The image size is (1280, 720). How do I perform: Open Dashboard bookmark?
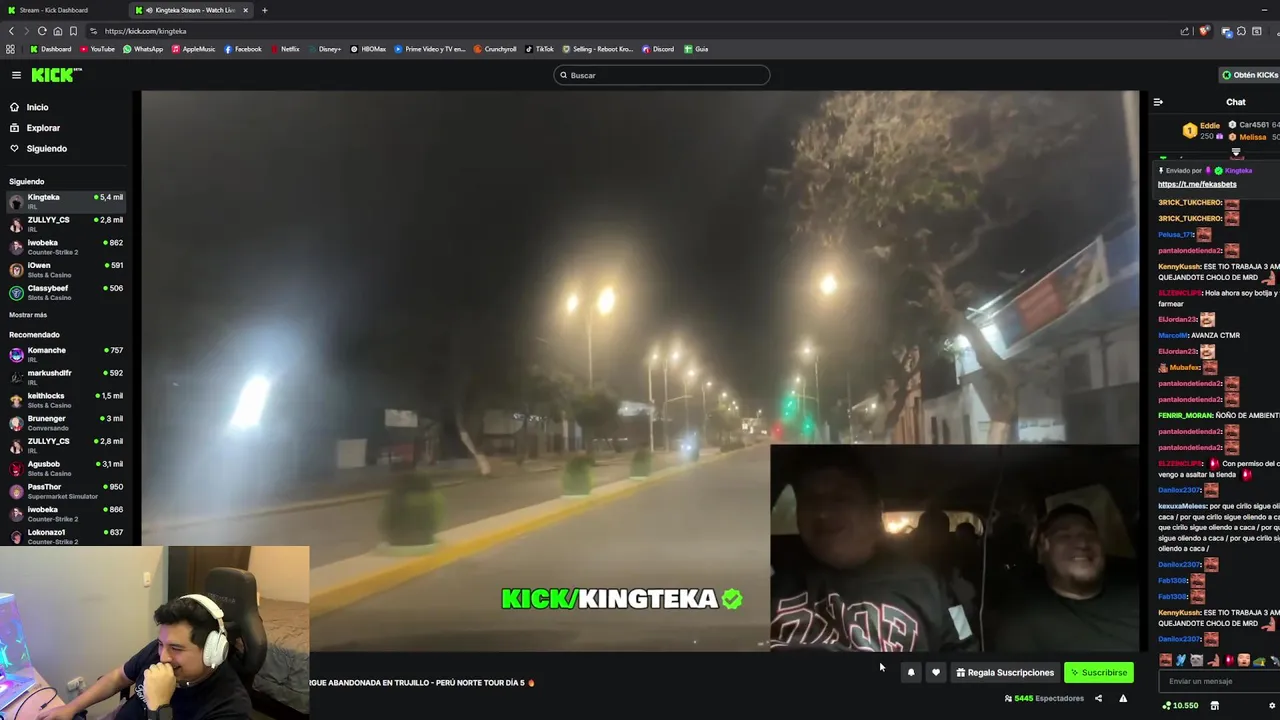point(51,49)
